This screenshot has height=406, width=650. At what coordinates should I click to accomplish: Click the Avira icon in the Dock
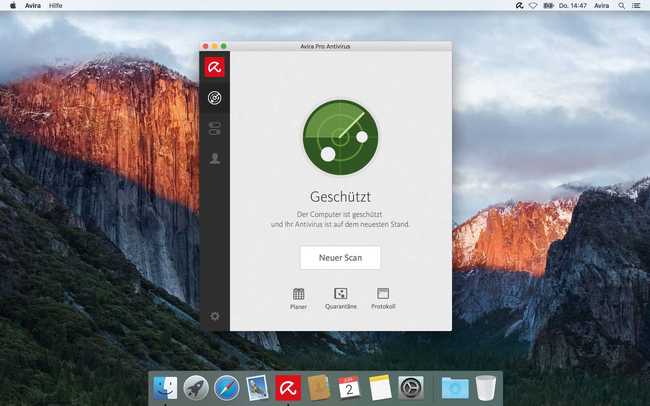[x=288, y=388]
